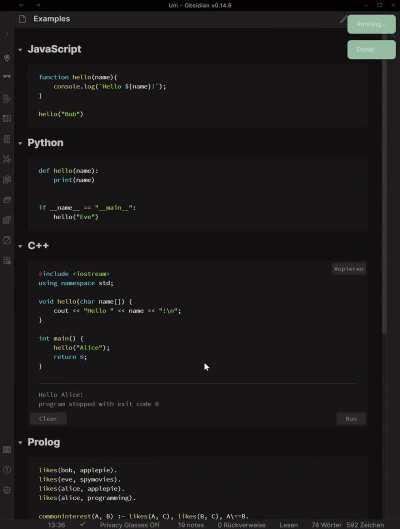Dismiss the green Running notice
The height and width of the screenshot is (529, 400).
[x=371, y=24]
